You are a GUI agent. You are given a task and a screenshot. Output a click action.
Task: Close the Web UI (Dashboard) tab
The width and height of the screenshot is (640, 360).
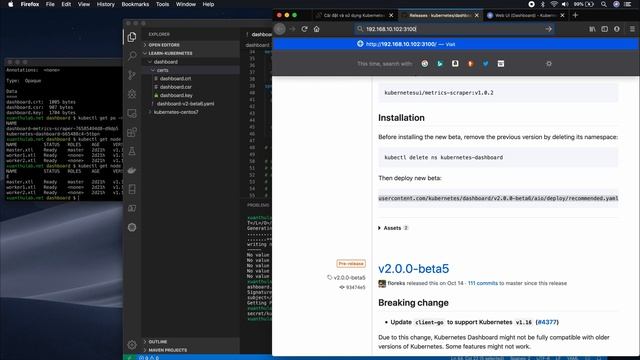pos(562,16)
